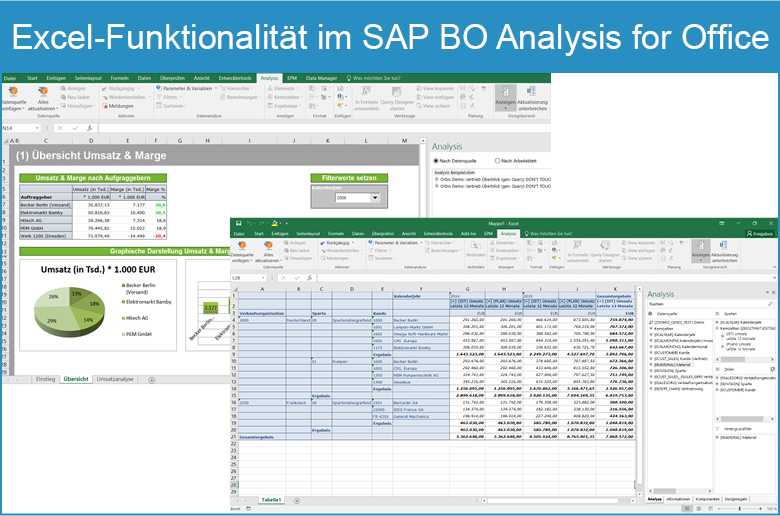
Task: Close the front Analysis task pane
Action: [x=773, y=293]
